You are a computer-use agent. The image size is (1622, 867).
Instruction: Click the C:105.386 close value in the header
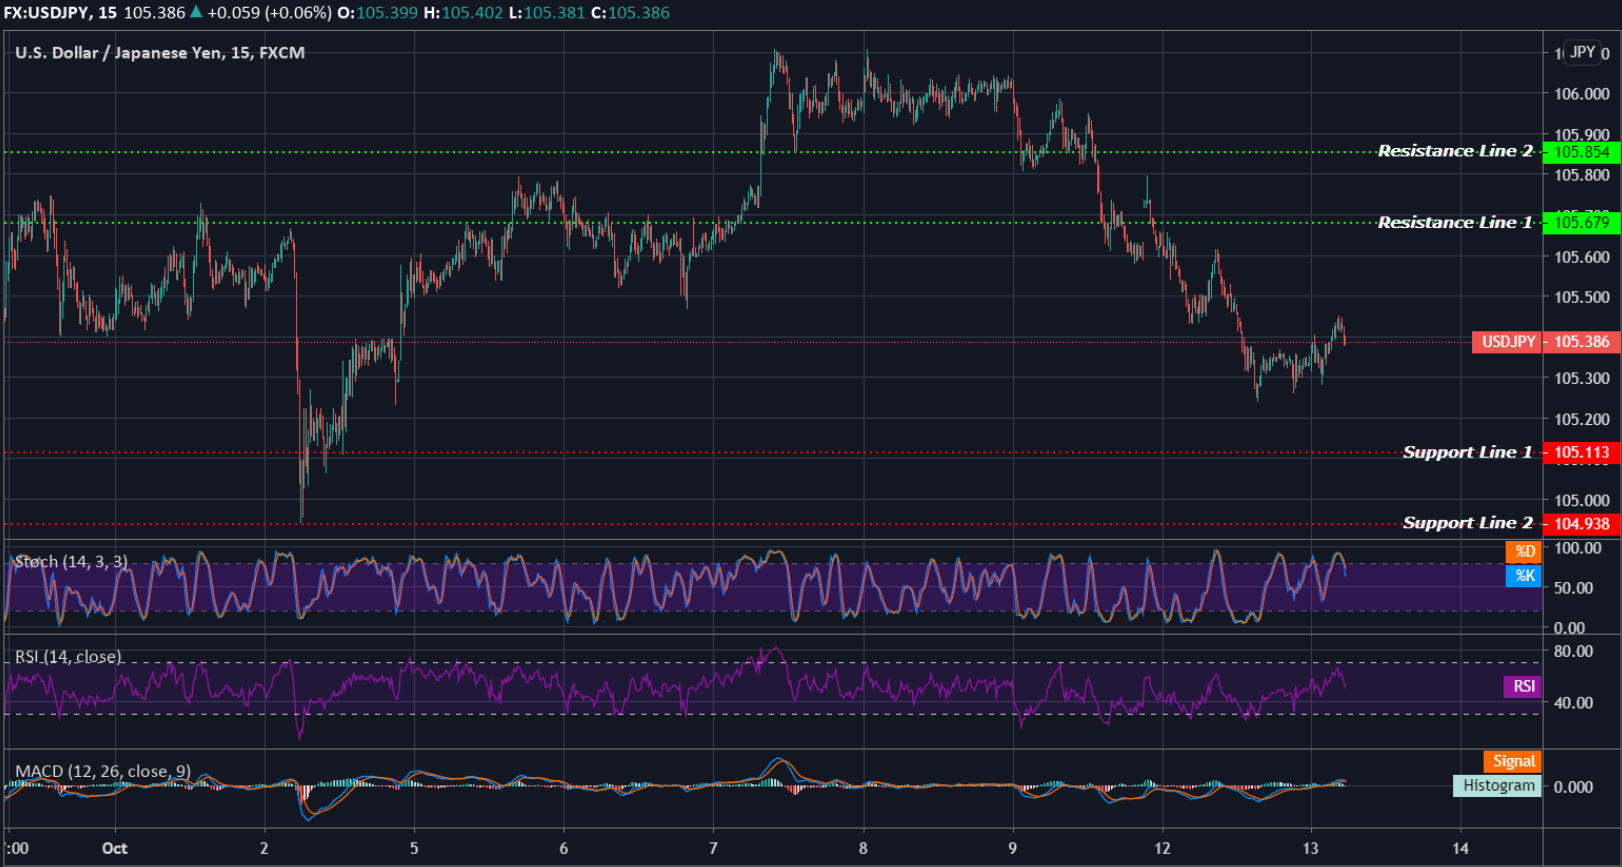(631, 13)
